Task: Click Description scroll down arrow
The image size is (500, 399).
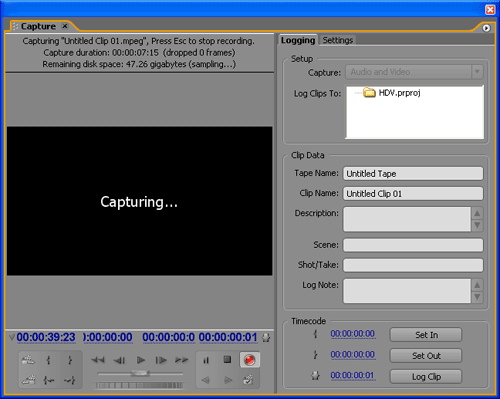Action: point(477,225)
